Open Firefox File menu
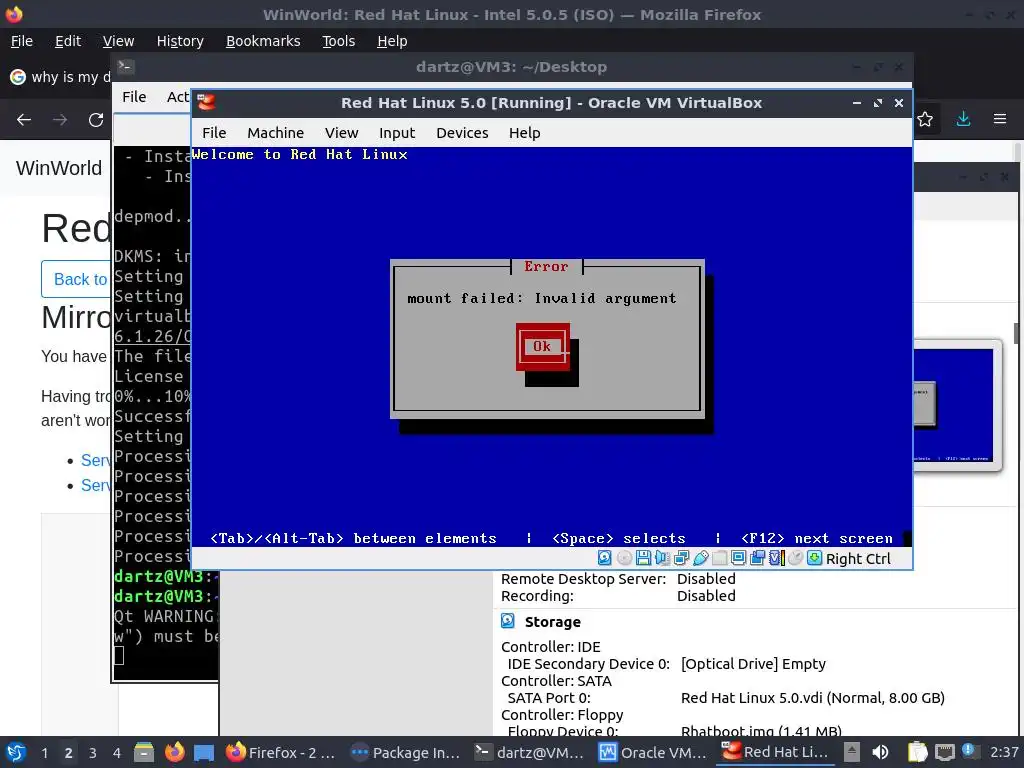 pyautogui.click(x=22, y=40)
